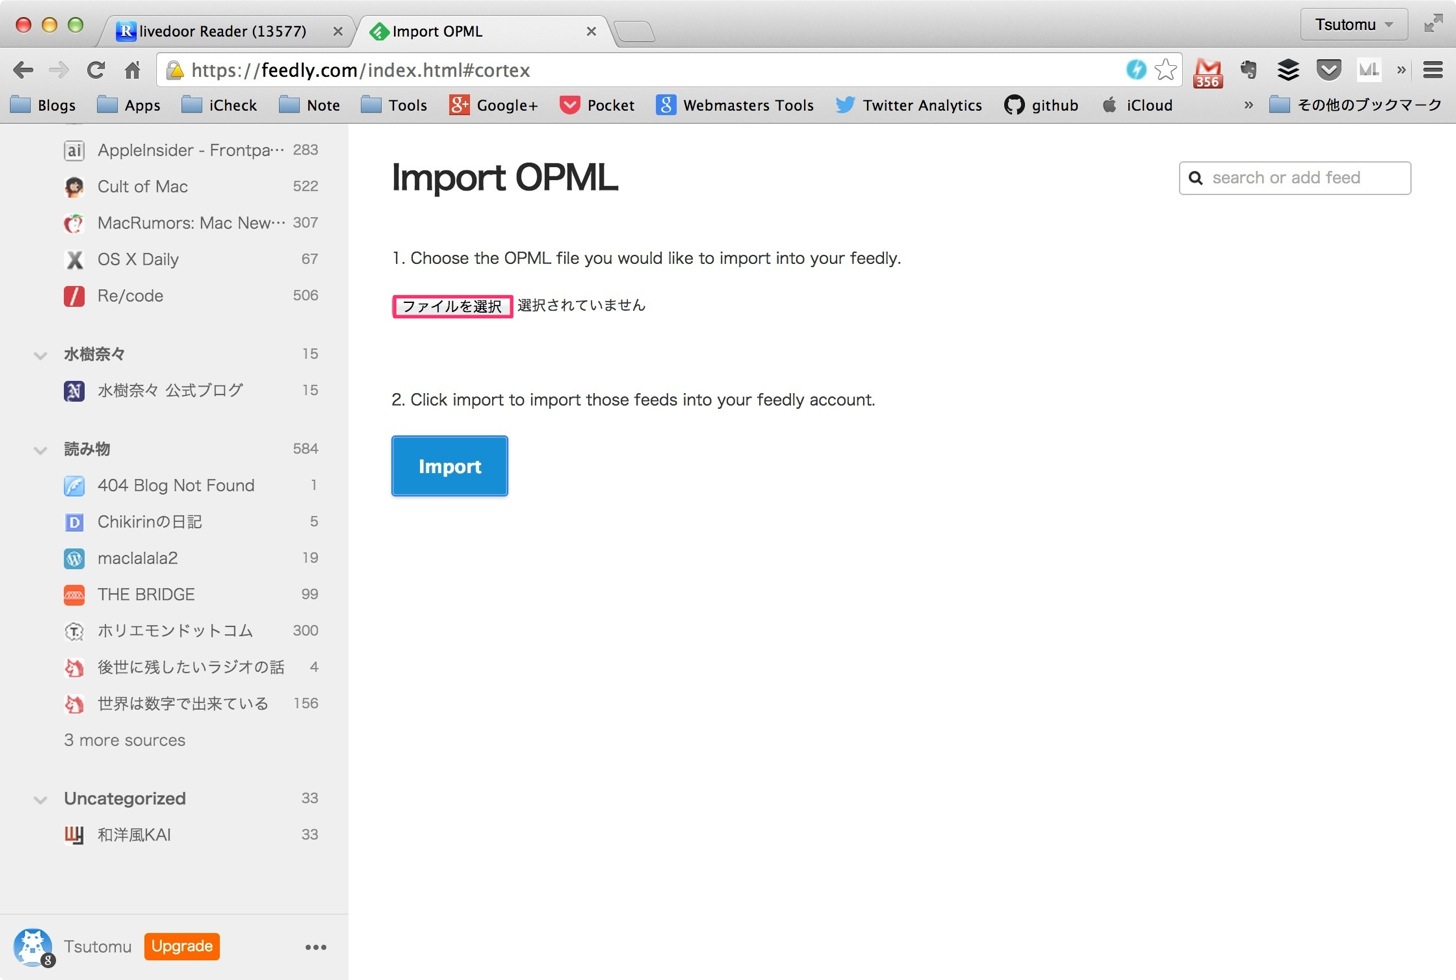Toggle fullscreen with the window expand arrows
Screen dimensions: 1456x980
coord(1433,24)
